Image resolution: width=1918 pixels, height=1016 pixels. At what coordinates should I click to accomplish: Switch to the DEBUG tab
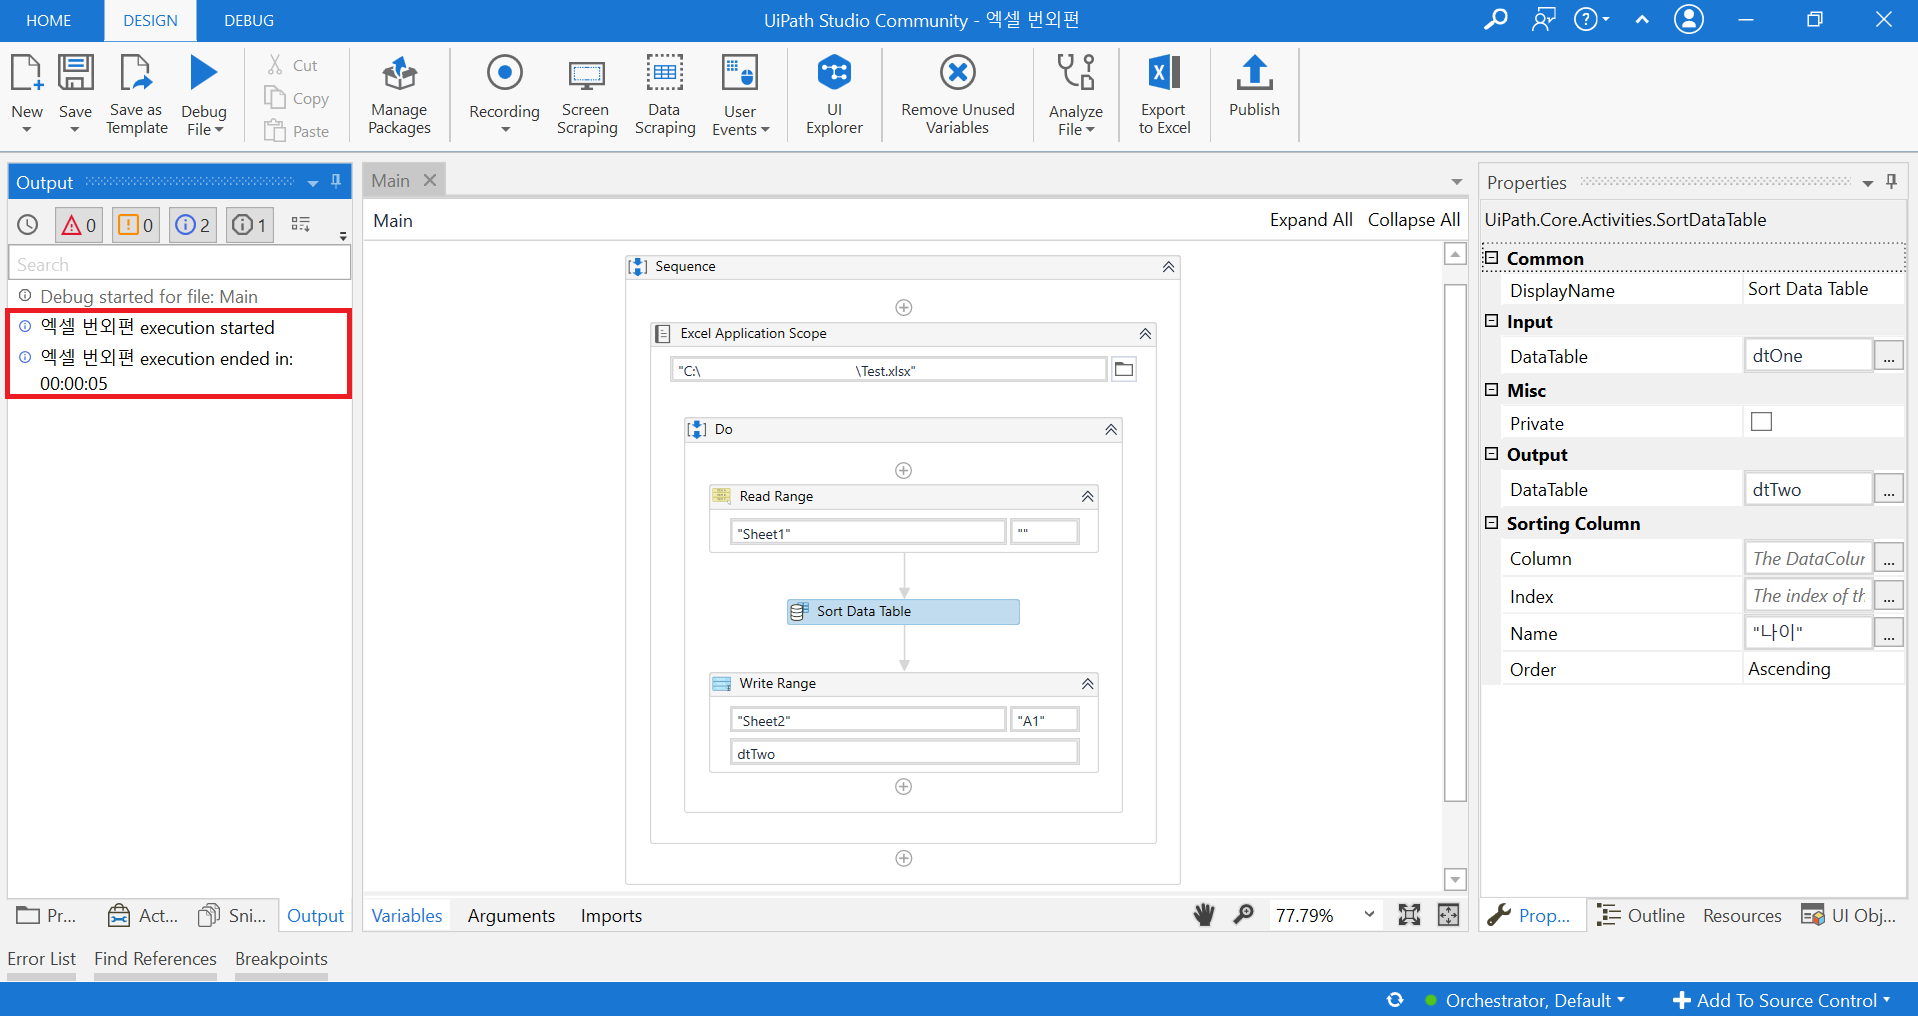click(249, 20)
